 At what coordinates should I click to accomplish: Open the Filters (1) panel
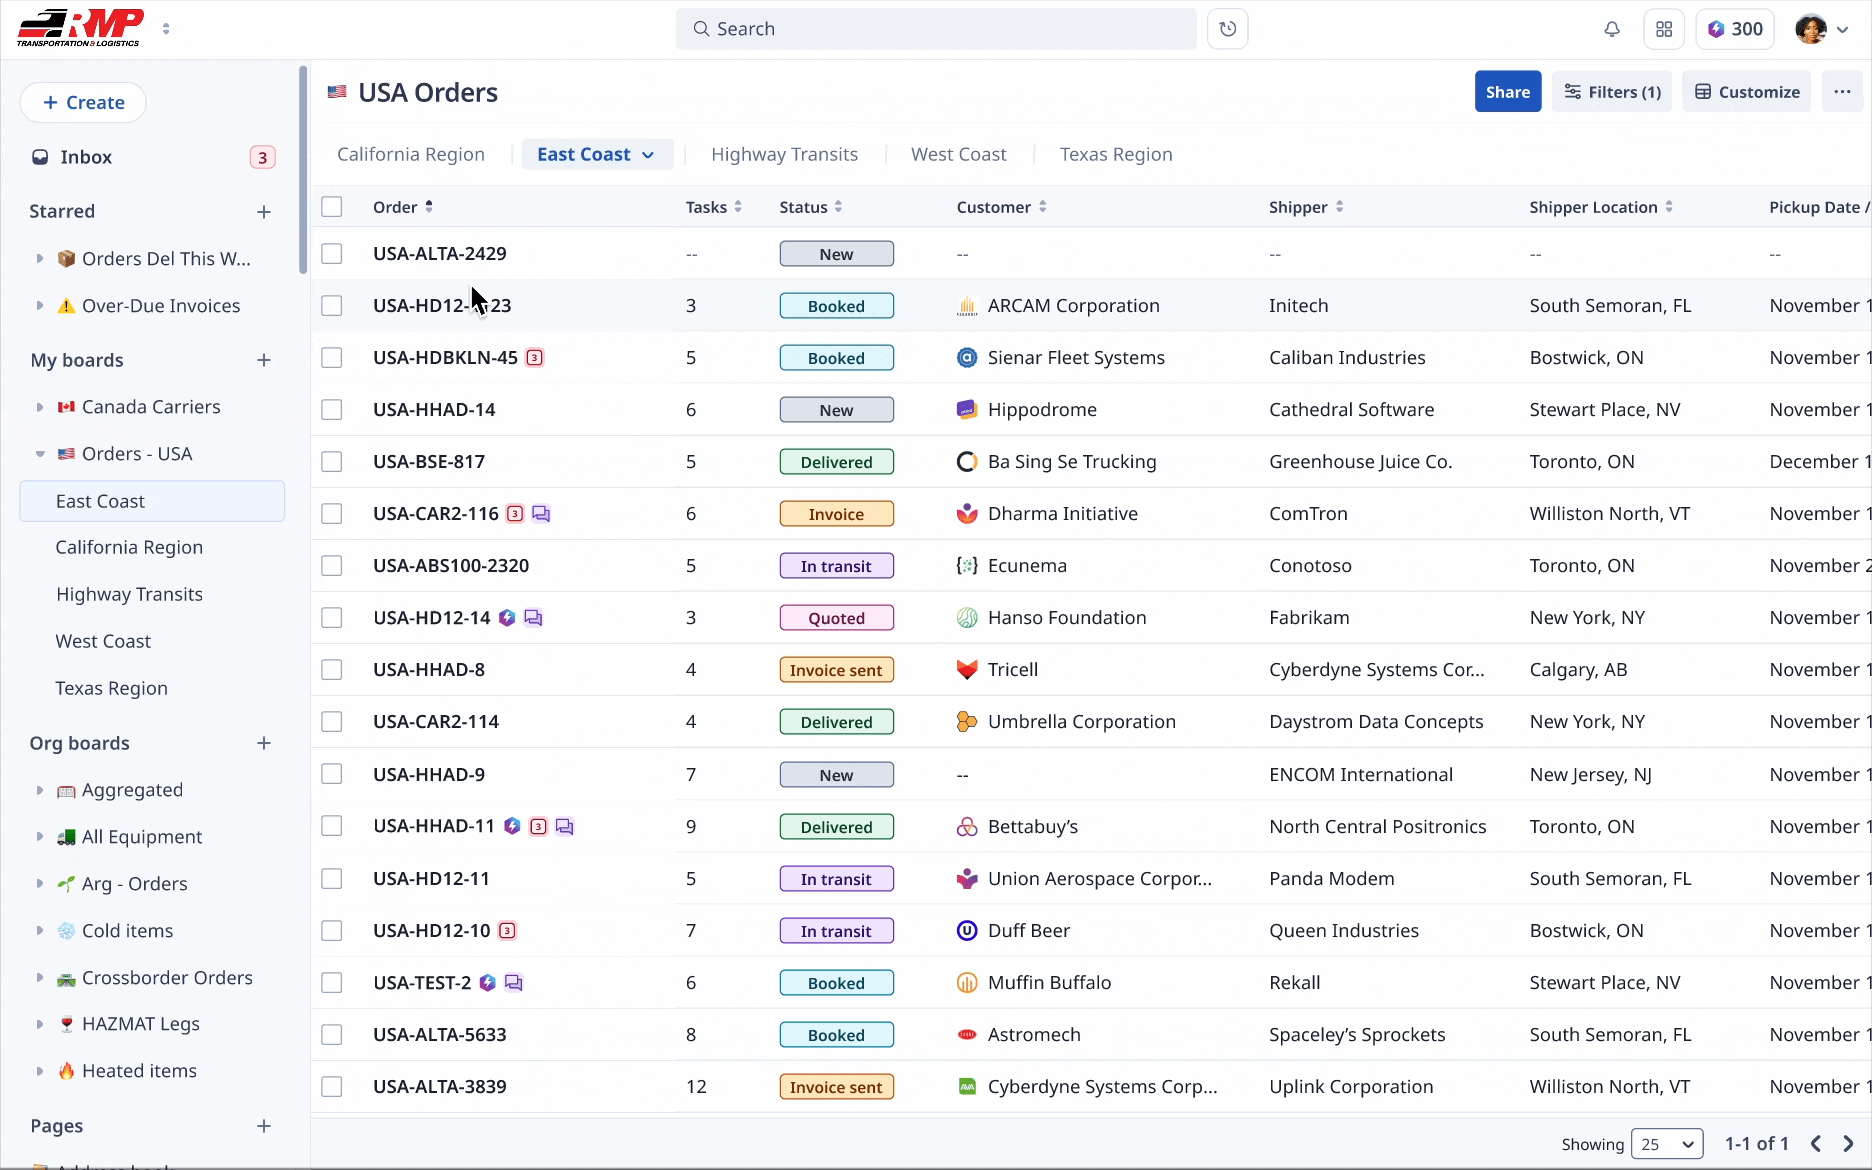coord(1612,92)
